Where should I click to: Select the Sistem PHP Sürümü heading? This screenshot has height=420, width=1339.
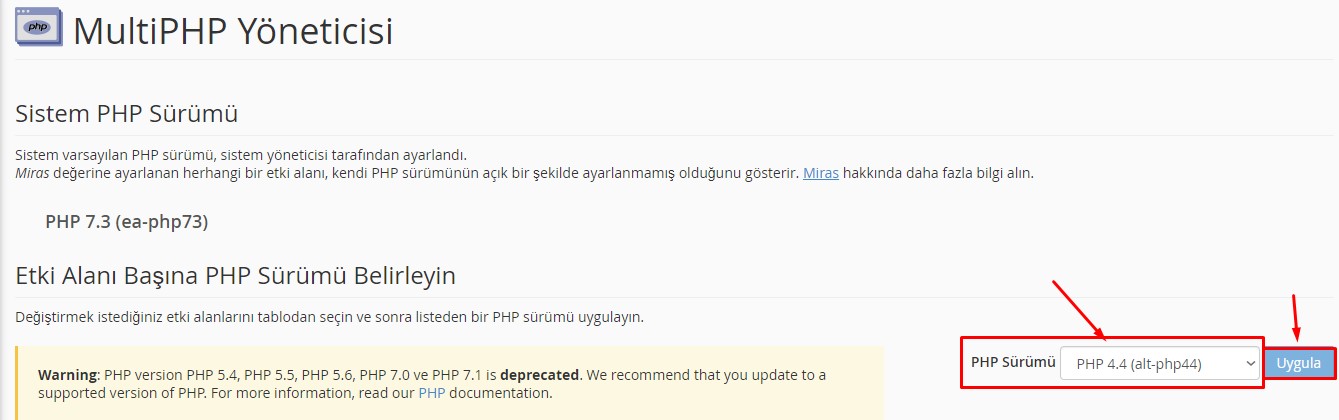point(126,113)
